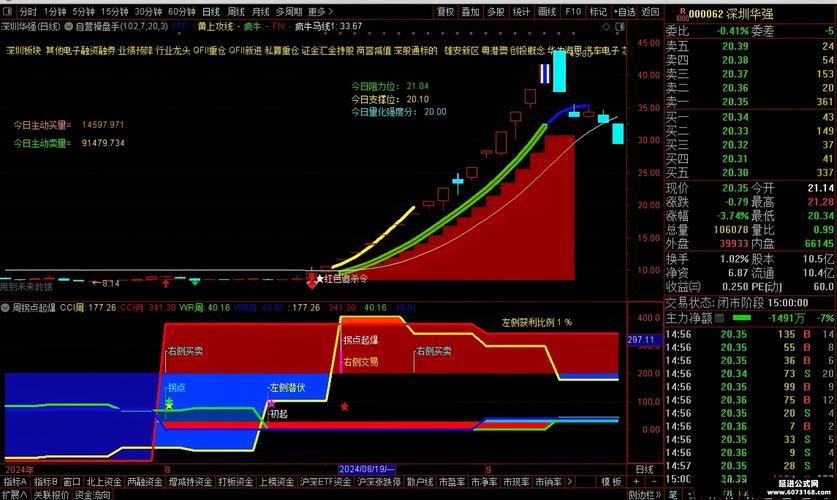Toggle the 侧边栏 sidebar expander
This screenshot has height=500, width=837.
coord(644,495)
